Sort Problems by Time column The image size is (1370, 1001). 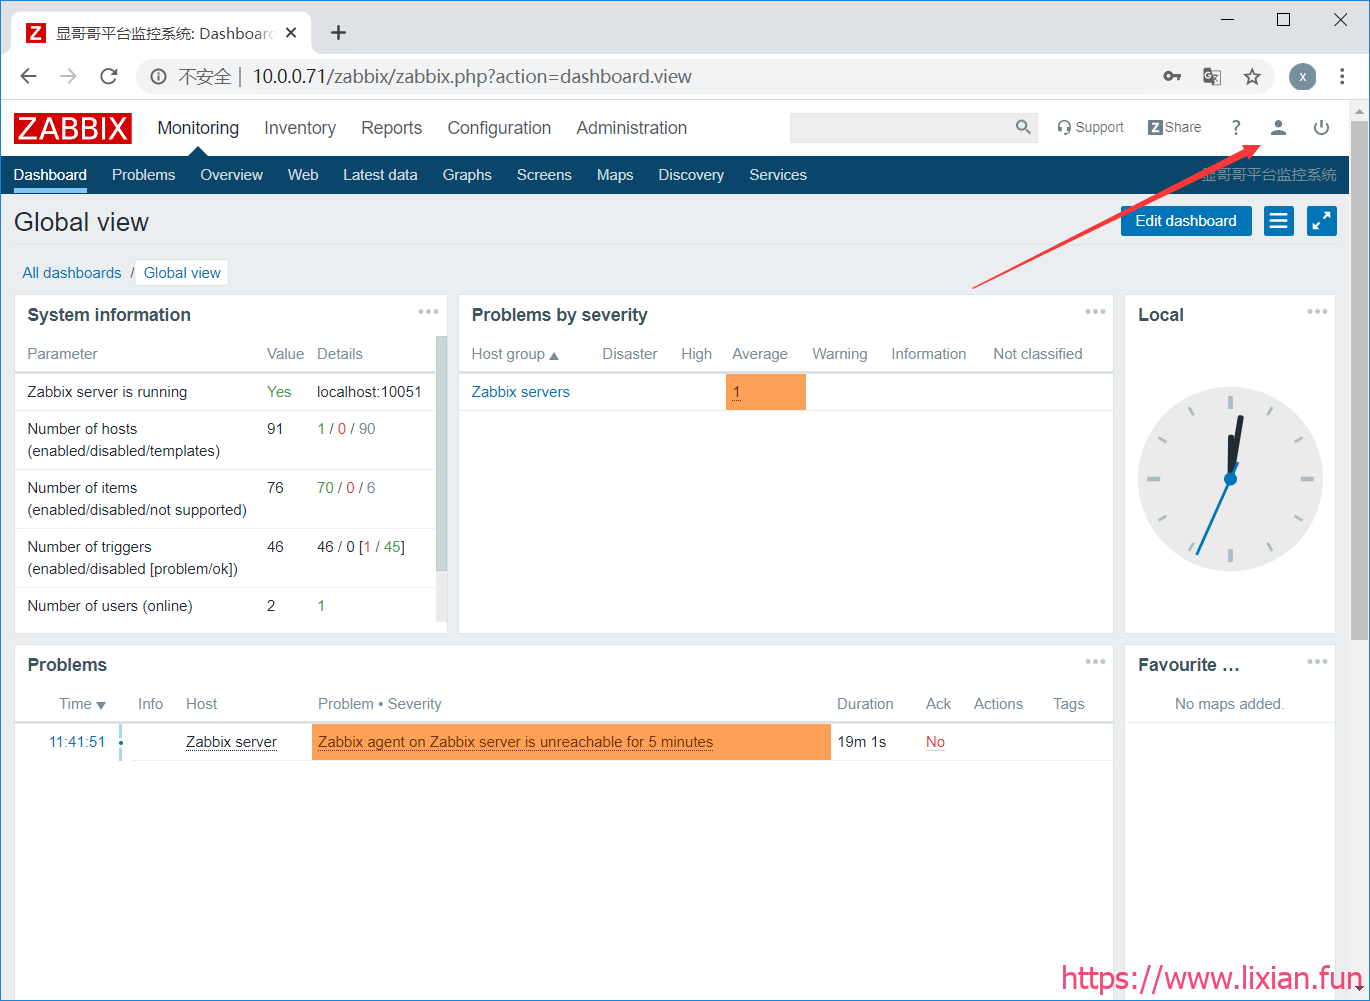point(82,704)
